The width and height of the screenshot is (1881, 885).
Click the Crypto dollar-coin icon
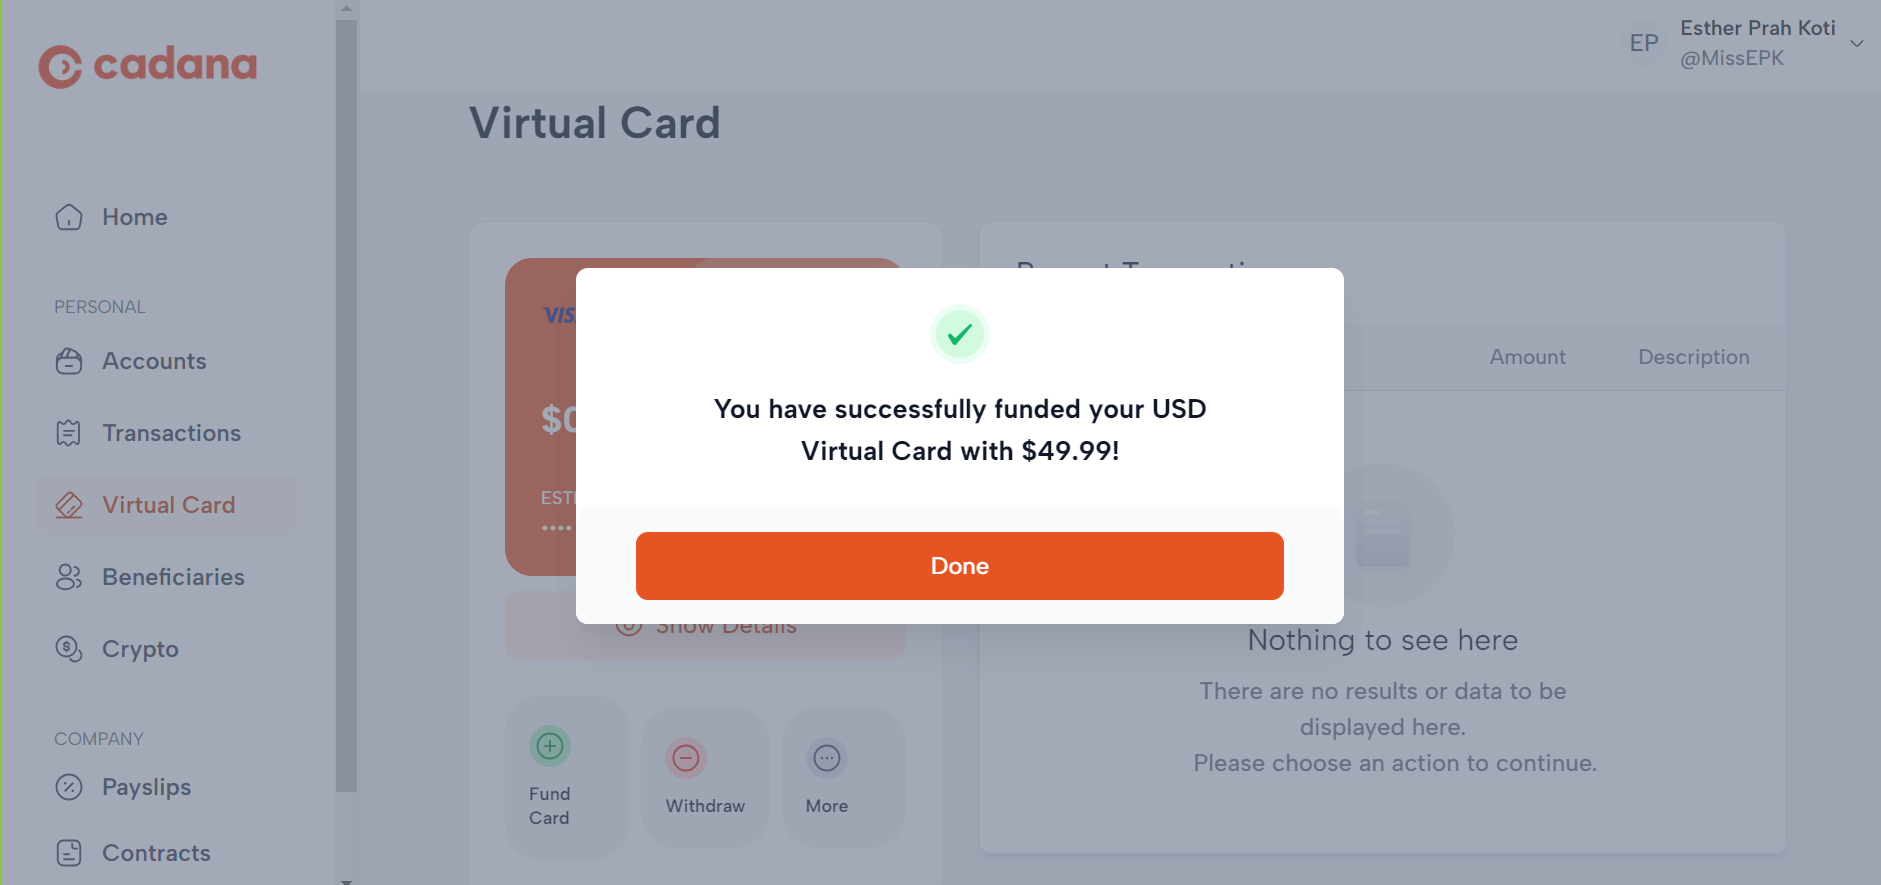coord(70,649)
